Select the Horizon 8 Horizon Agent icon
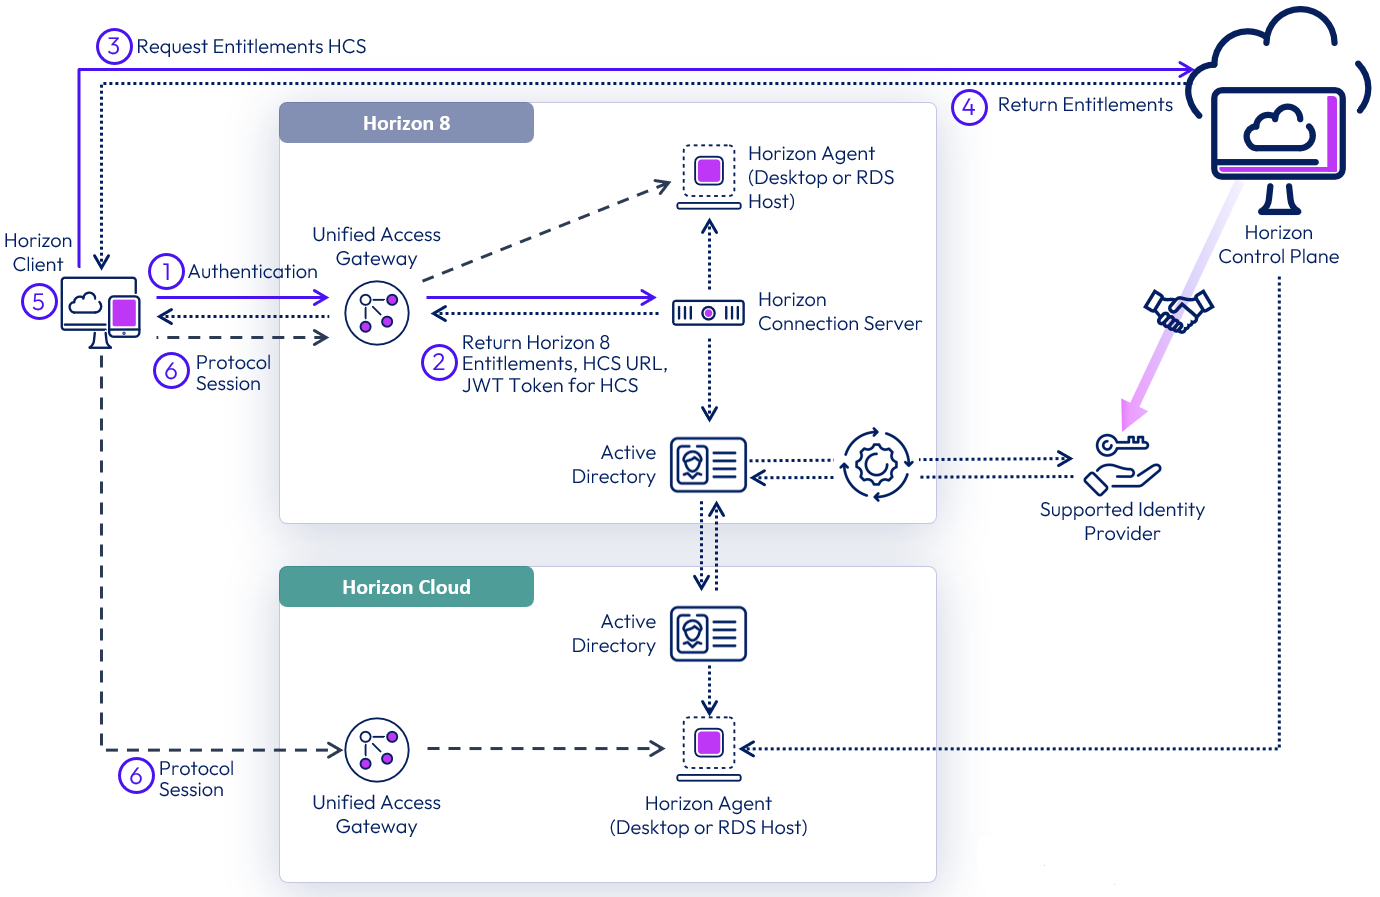The width and height of the screenshot is (1380, 897). (x=709, y=176)
